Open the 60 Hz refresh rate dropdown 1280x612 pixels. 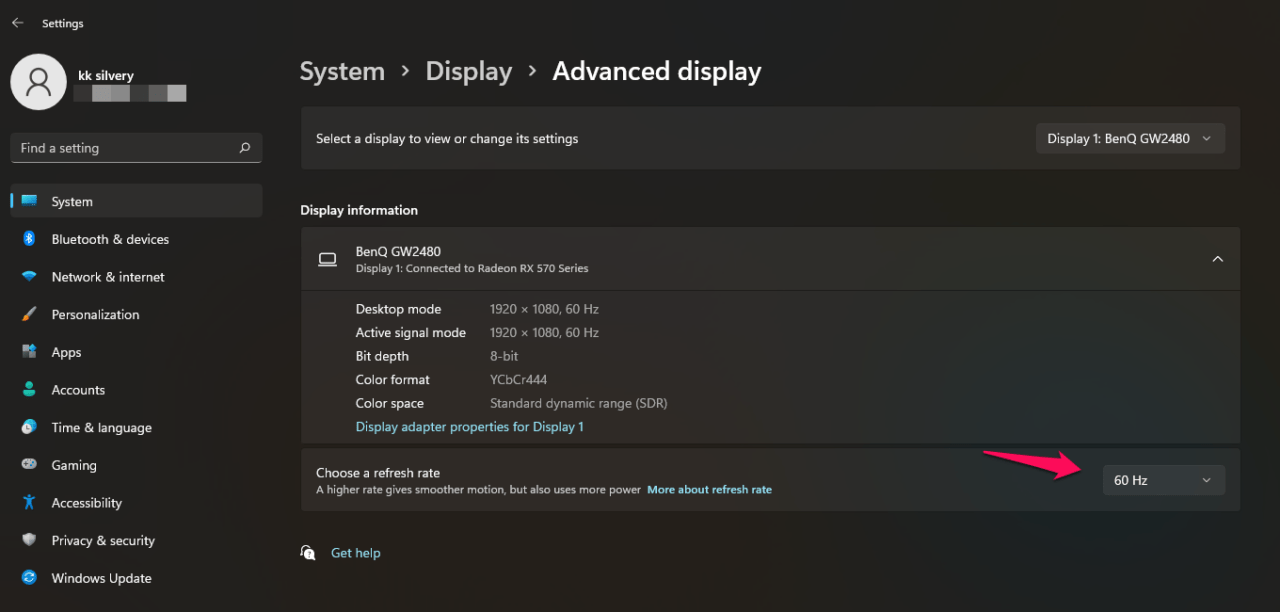point(1163,480)
